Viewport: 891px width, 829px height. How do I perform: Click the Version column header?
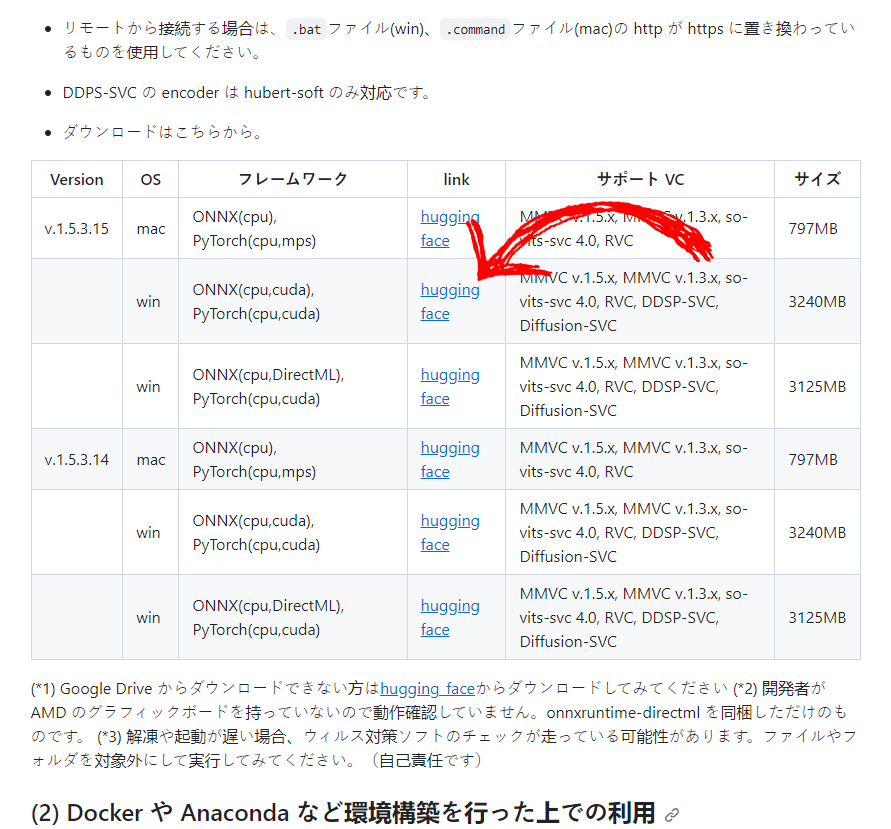pyautogui.click(x=77, y=180)
